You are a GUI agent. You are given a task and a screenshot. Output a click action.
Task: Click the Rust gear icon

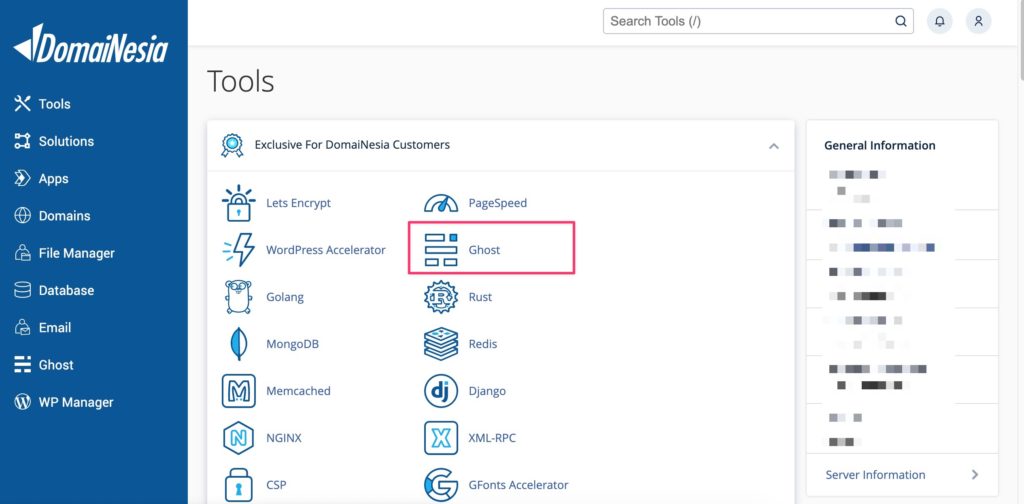441,297
